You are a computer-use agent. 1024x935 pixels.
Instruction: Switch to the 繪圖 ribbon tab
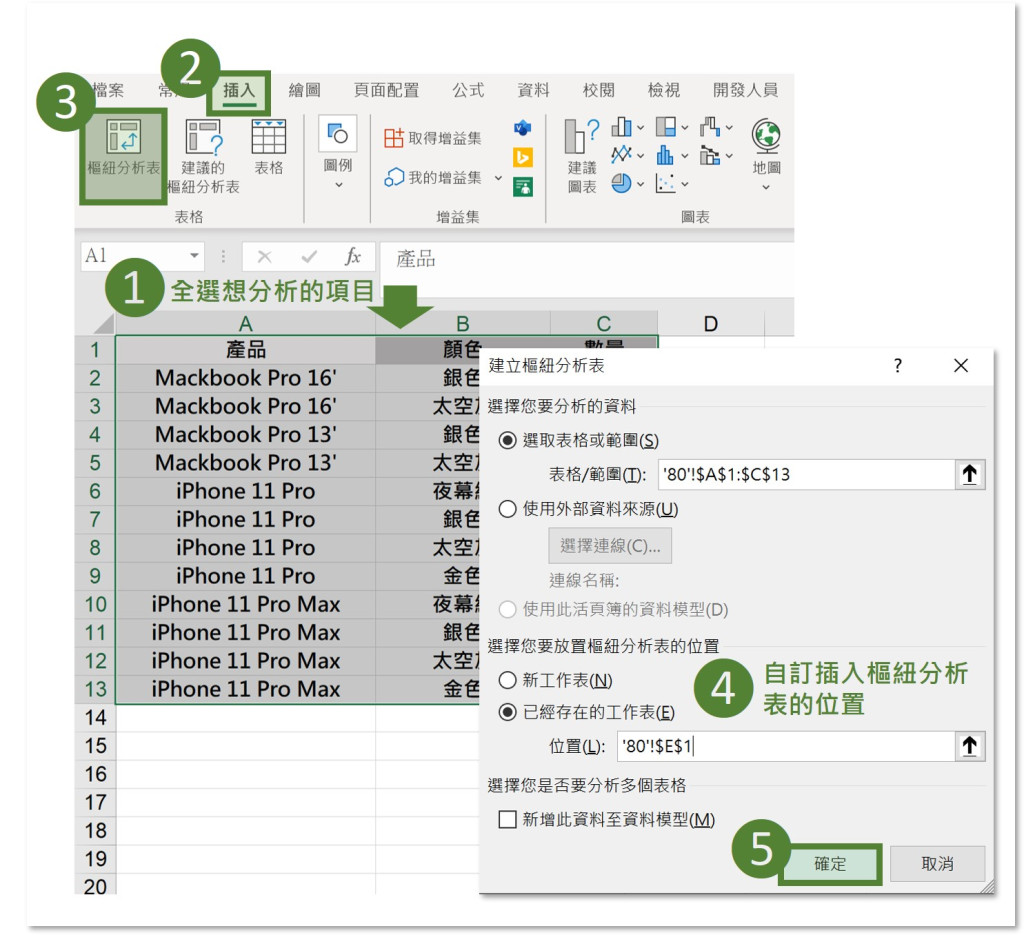click(x=304, y=90)
